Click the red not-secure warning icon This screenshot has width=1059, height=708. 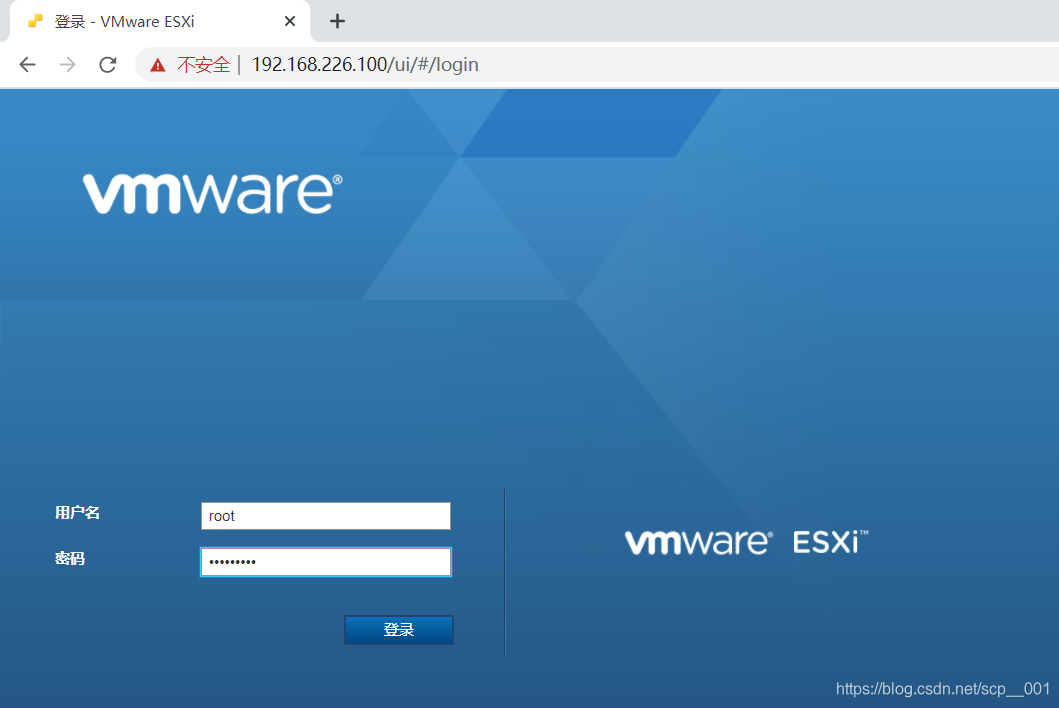pyautogui.click(x=157, y=65)
